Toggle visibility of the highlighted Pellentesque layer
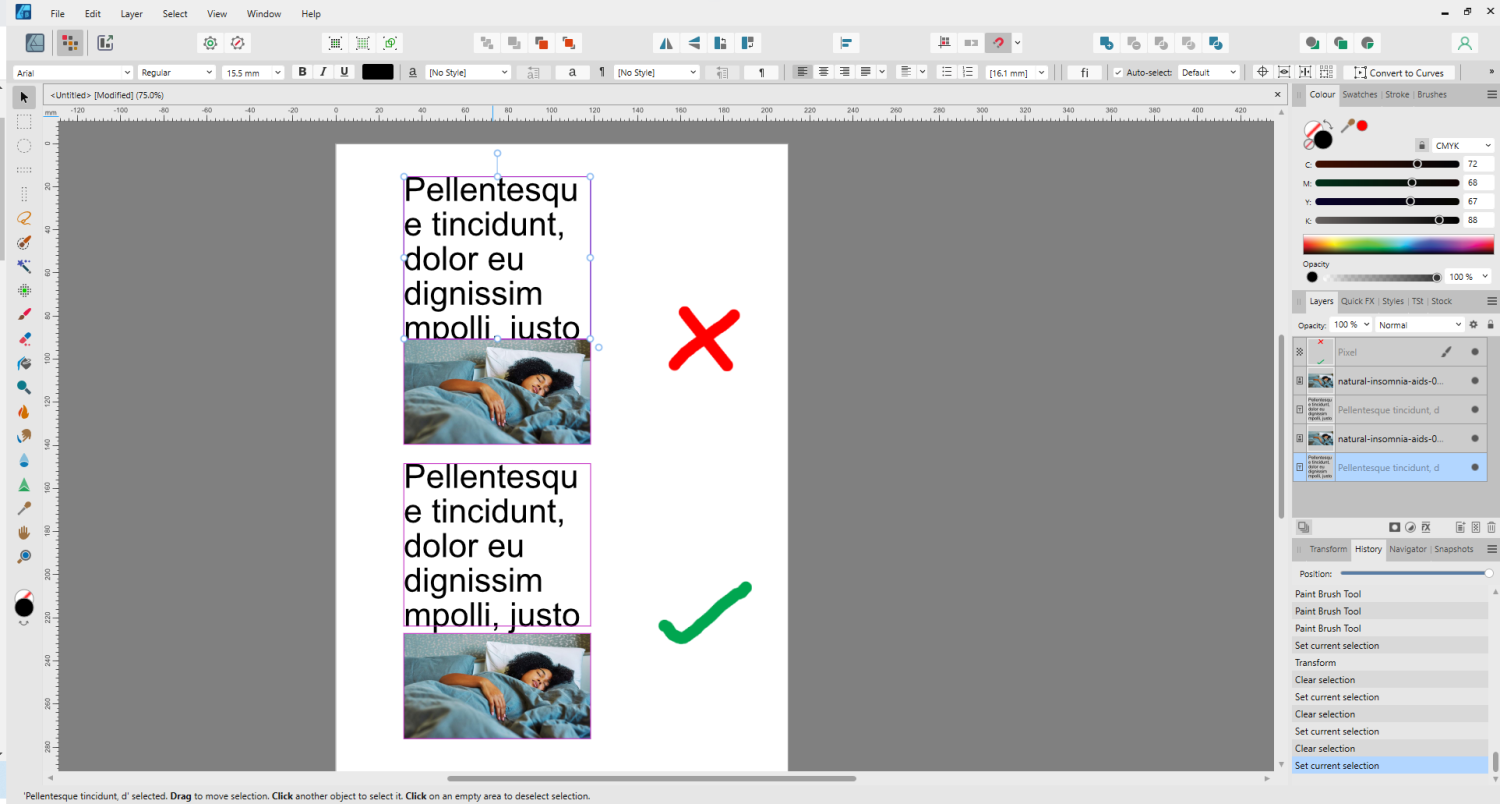Image resolution: width=1500 pixels, height=804 pixels. [x=1474, y=467]
